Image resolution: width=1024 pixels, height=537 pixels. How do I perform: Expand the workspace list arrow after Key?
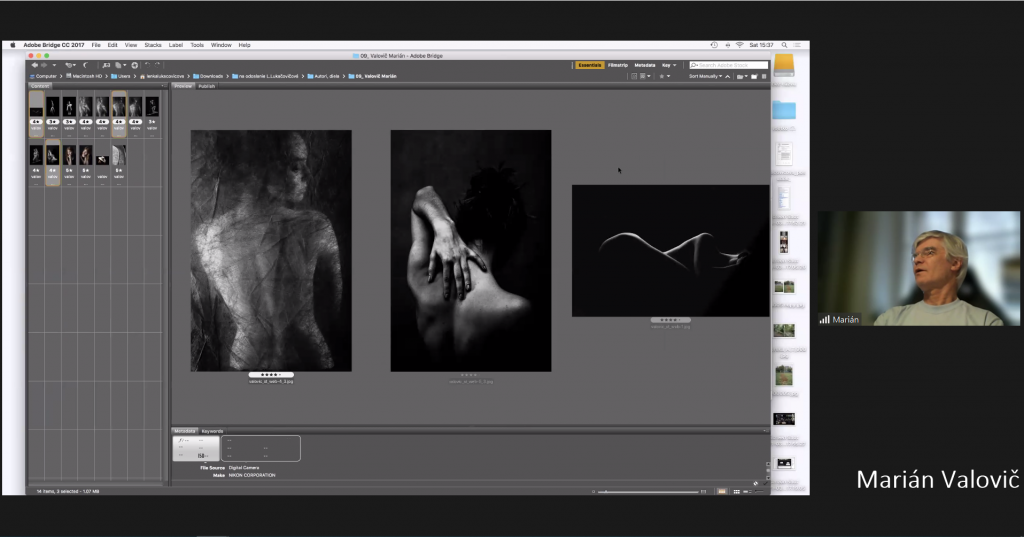click(x=675, y=65)
